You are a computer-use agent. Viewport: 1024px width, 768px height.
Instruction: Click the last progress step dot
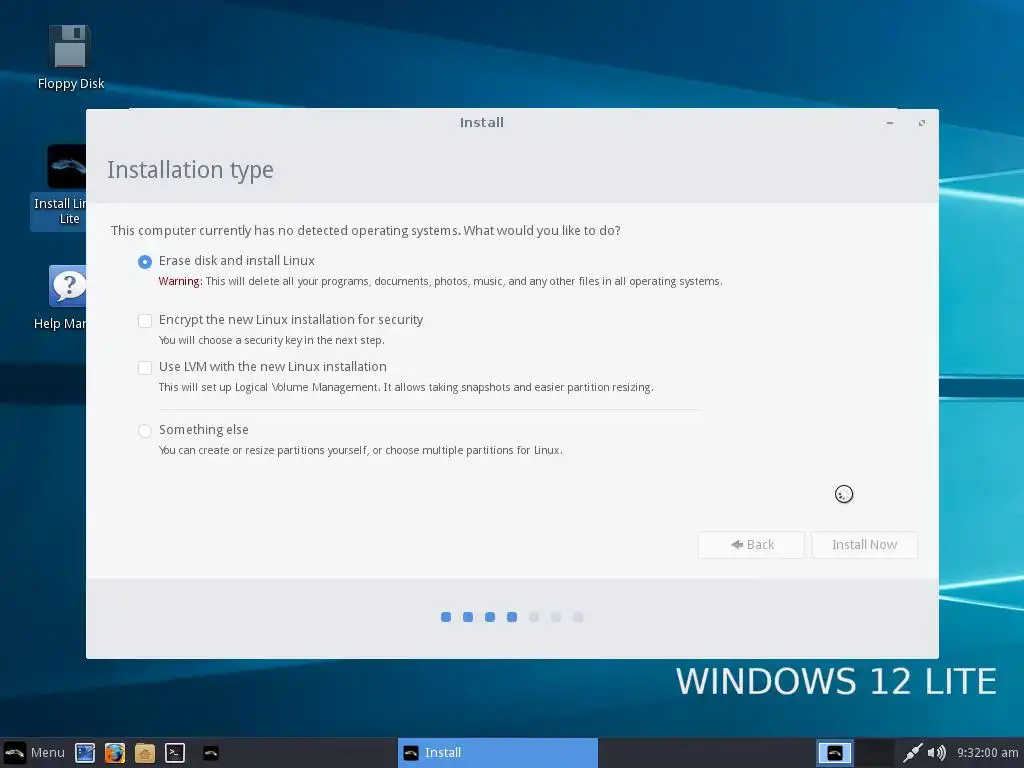tap(578, 617)
